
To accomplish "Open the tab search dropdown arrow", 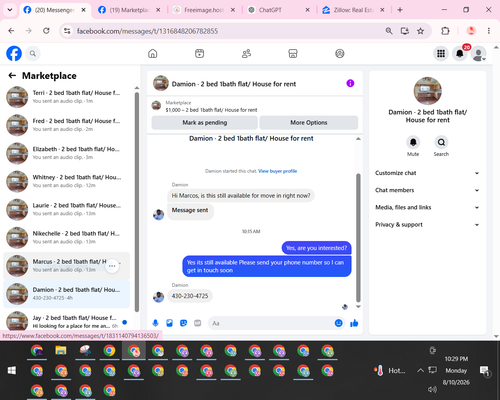I will [10, 10].
